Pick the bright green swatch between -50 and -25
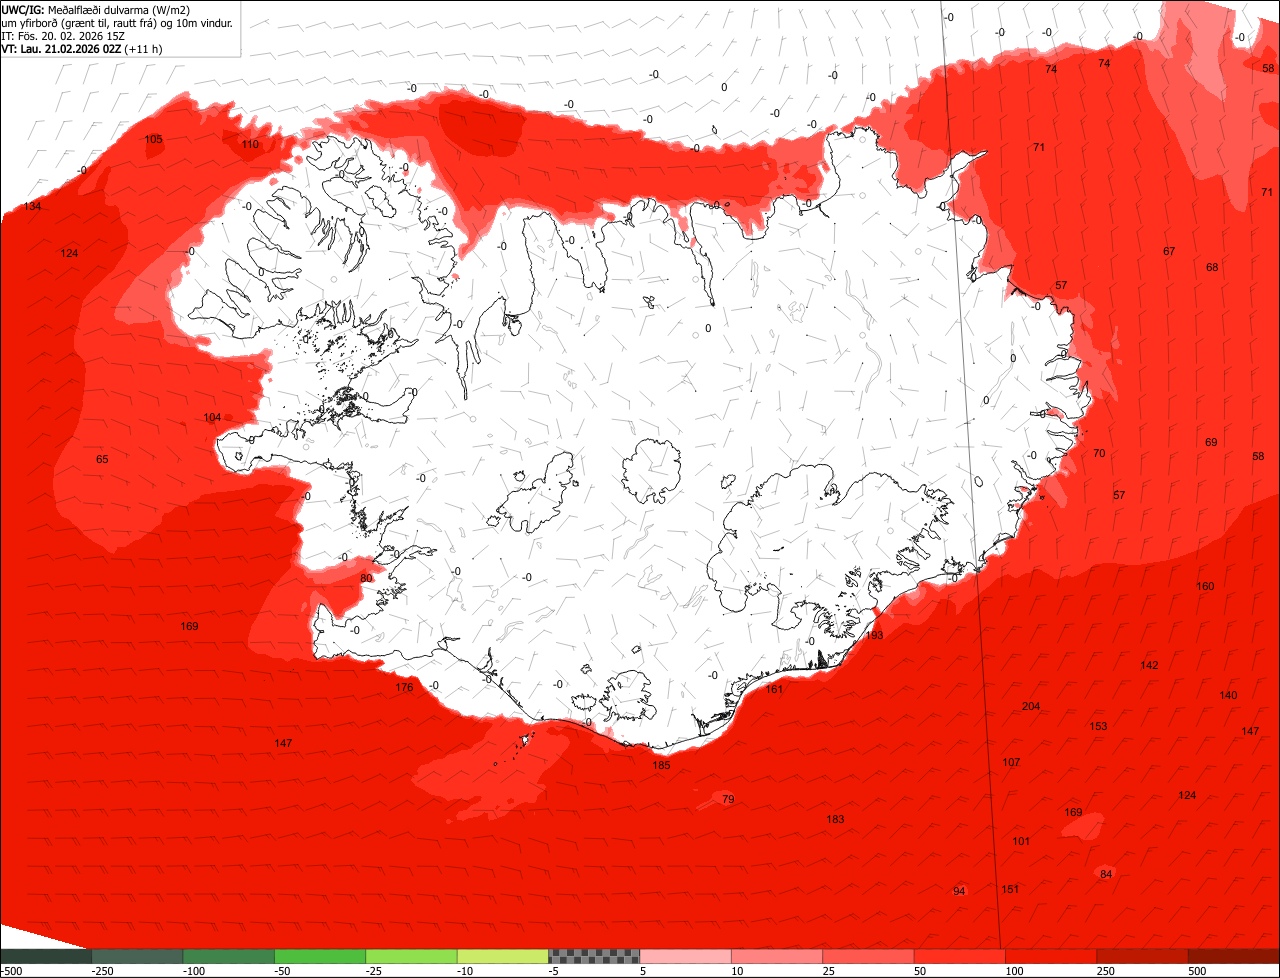The height and width of the screenshot is (978, 1280). coord(320,956)
